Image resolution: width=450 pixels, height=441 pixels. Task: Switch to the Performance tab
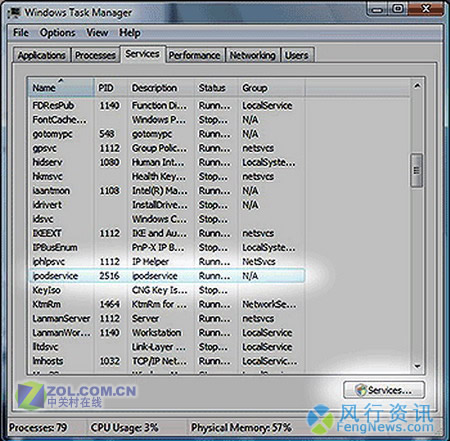[194, 55]
